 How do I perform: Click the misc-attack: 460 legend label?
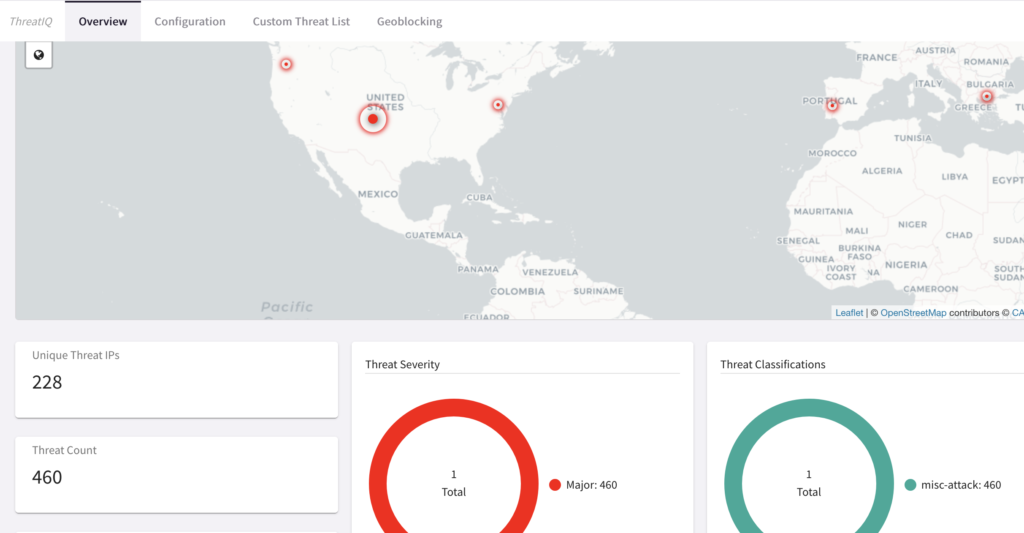(961, 485)
